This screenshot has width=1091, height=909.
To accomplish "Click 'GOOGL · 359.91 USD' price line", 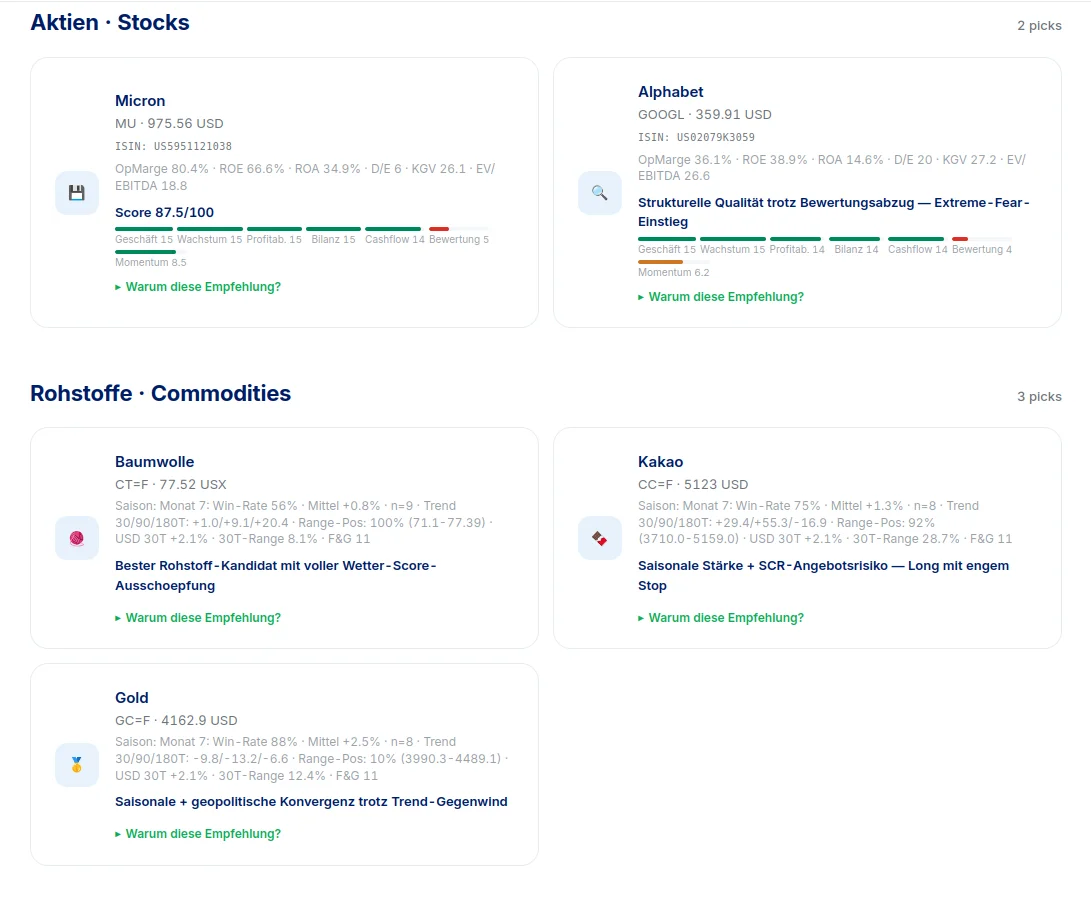I will point(705,114).
